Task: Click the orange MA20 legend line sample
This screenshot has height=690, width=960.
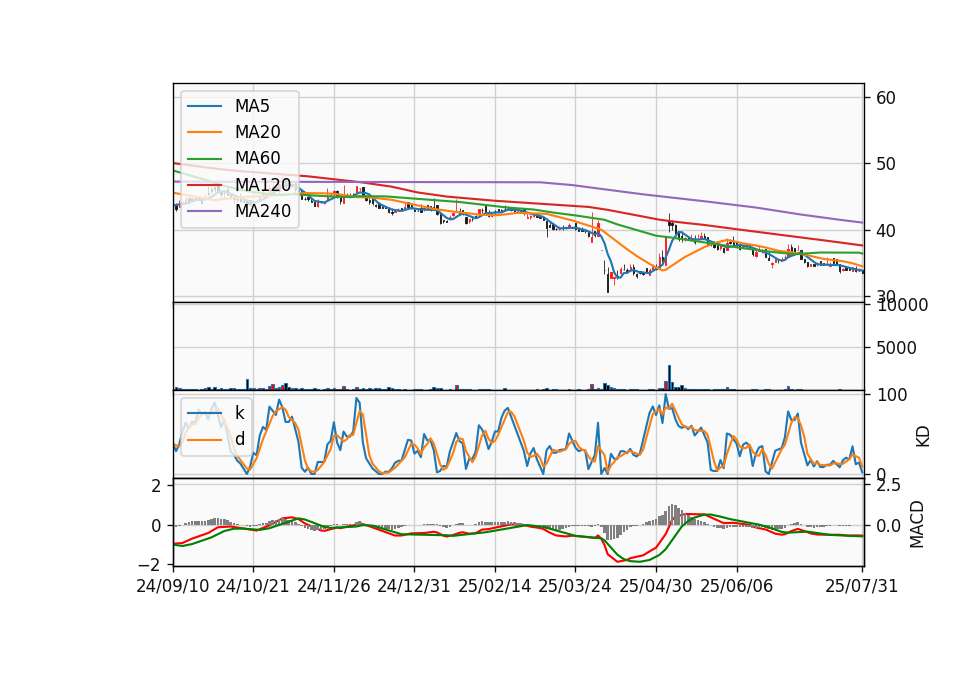Action: click(204, 132)
